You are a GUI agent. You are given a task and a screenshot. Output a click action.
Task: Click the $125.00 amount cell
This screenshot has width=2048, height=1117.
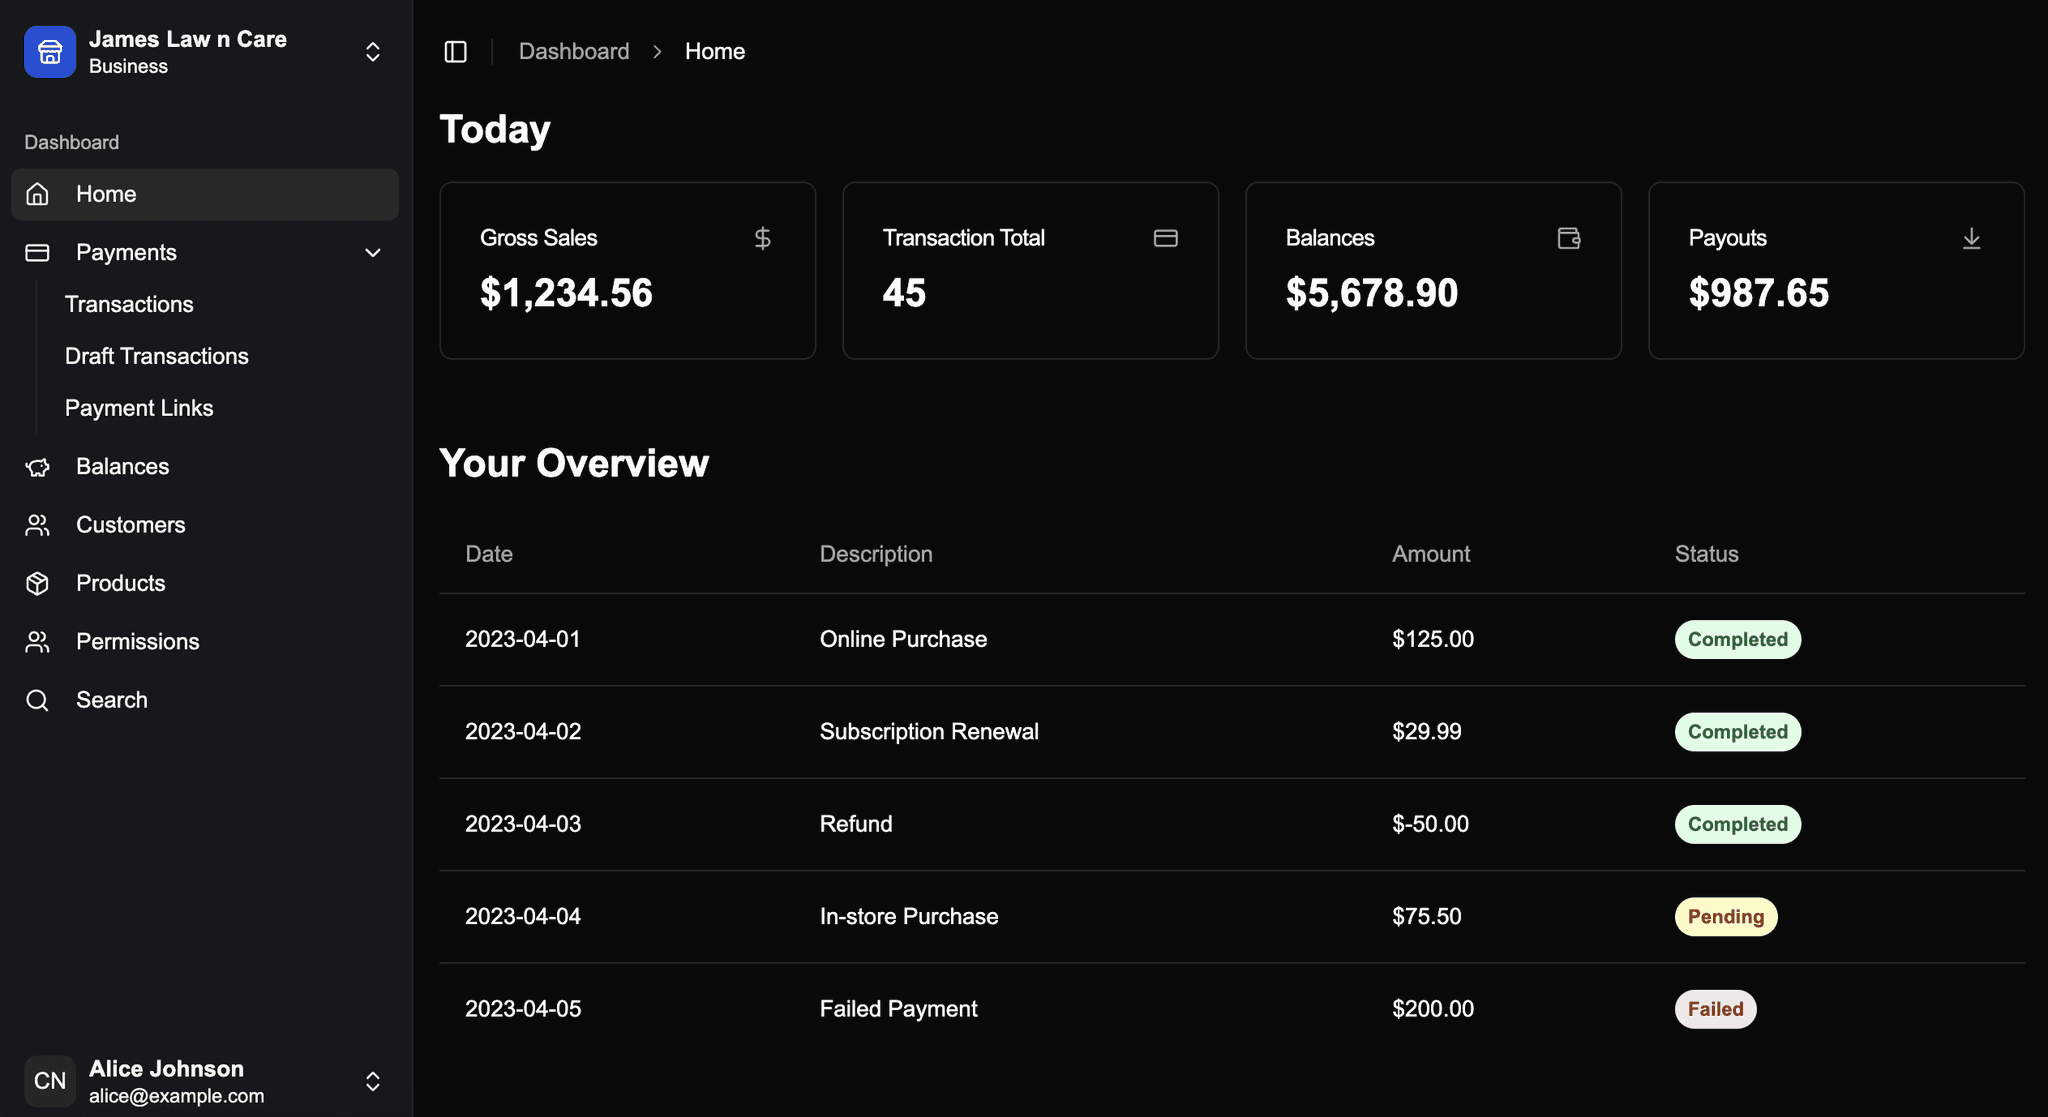click(1433, 640)
